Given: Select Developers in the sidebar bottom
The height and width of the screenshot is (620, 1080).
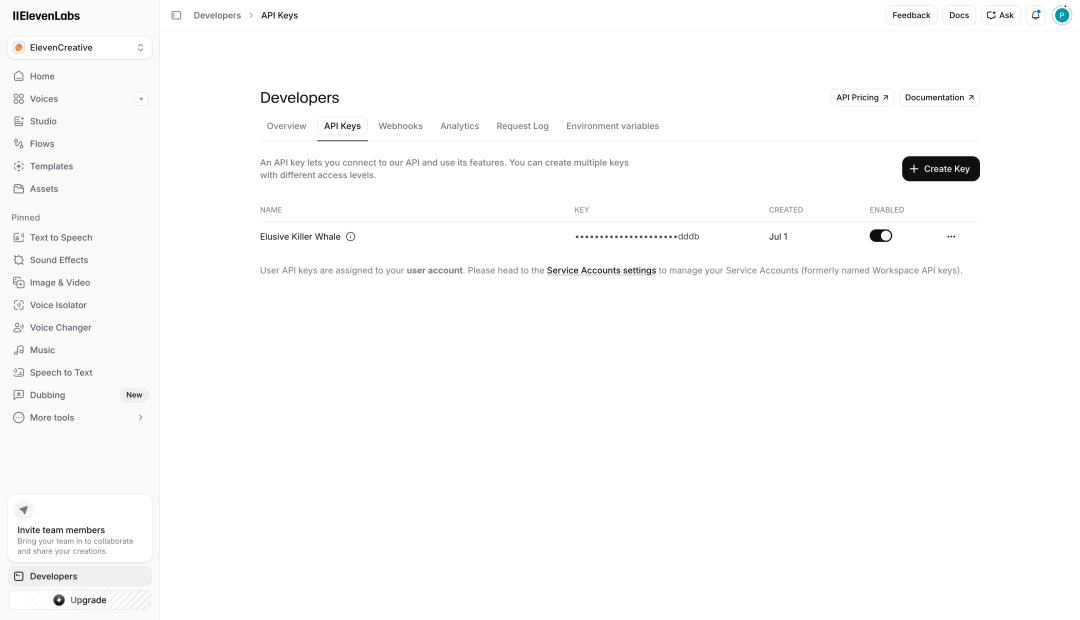Looking at the screenshot, I should click(x=80, y=577).
